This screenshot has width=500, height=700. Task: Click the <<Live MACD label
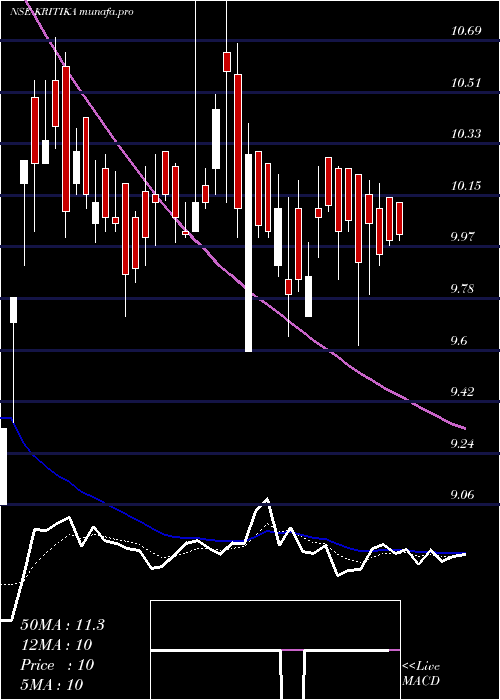coord(421,674)
